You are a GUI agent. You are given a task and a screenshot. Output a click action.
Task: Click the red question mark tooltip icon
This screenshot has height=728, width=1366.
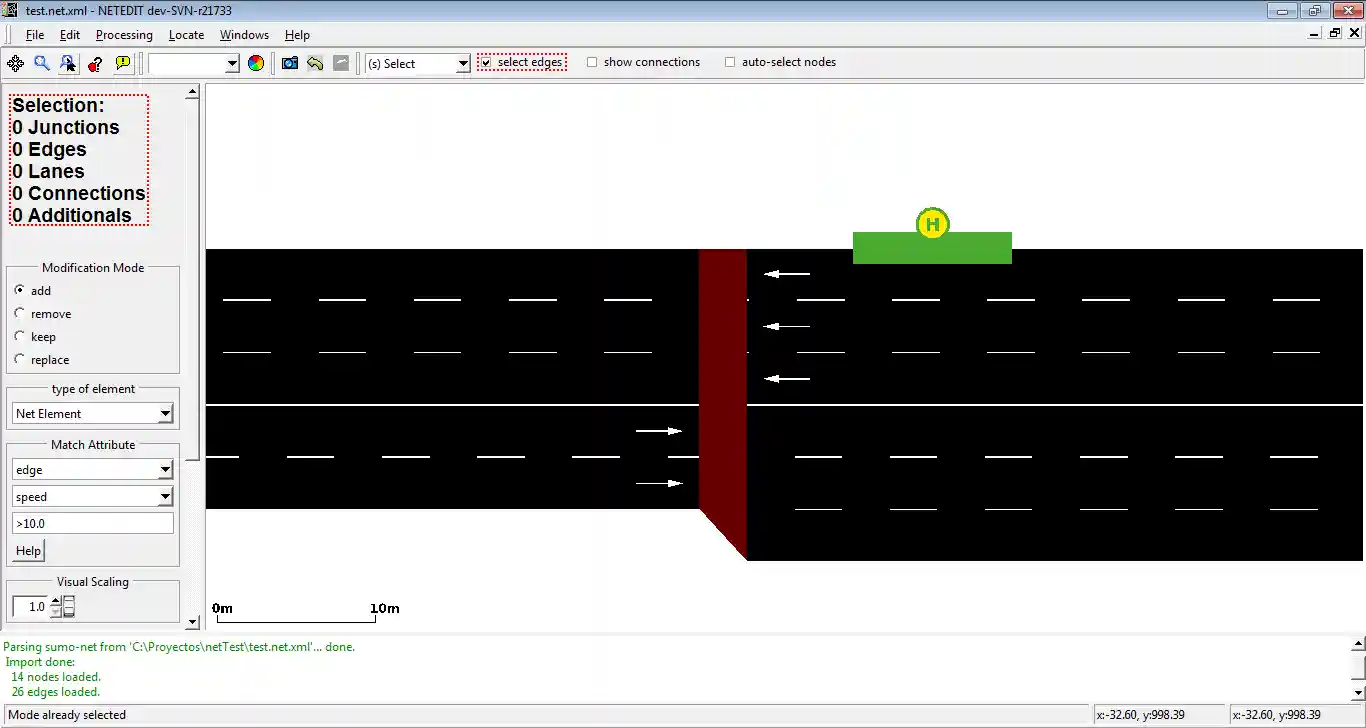point(95,63)
